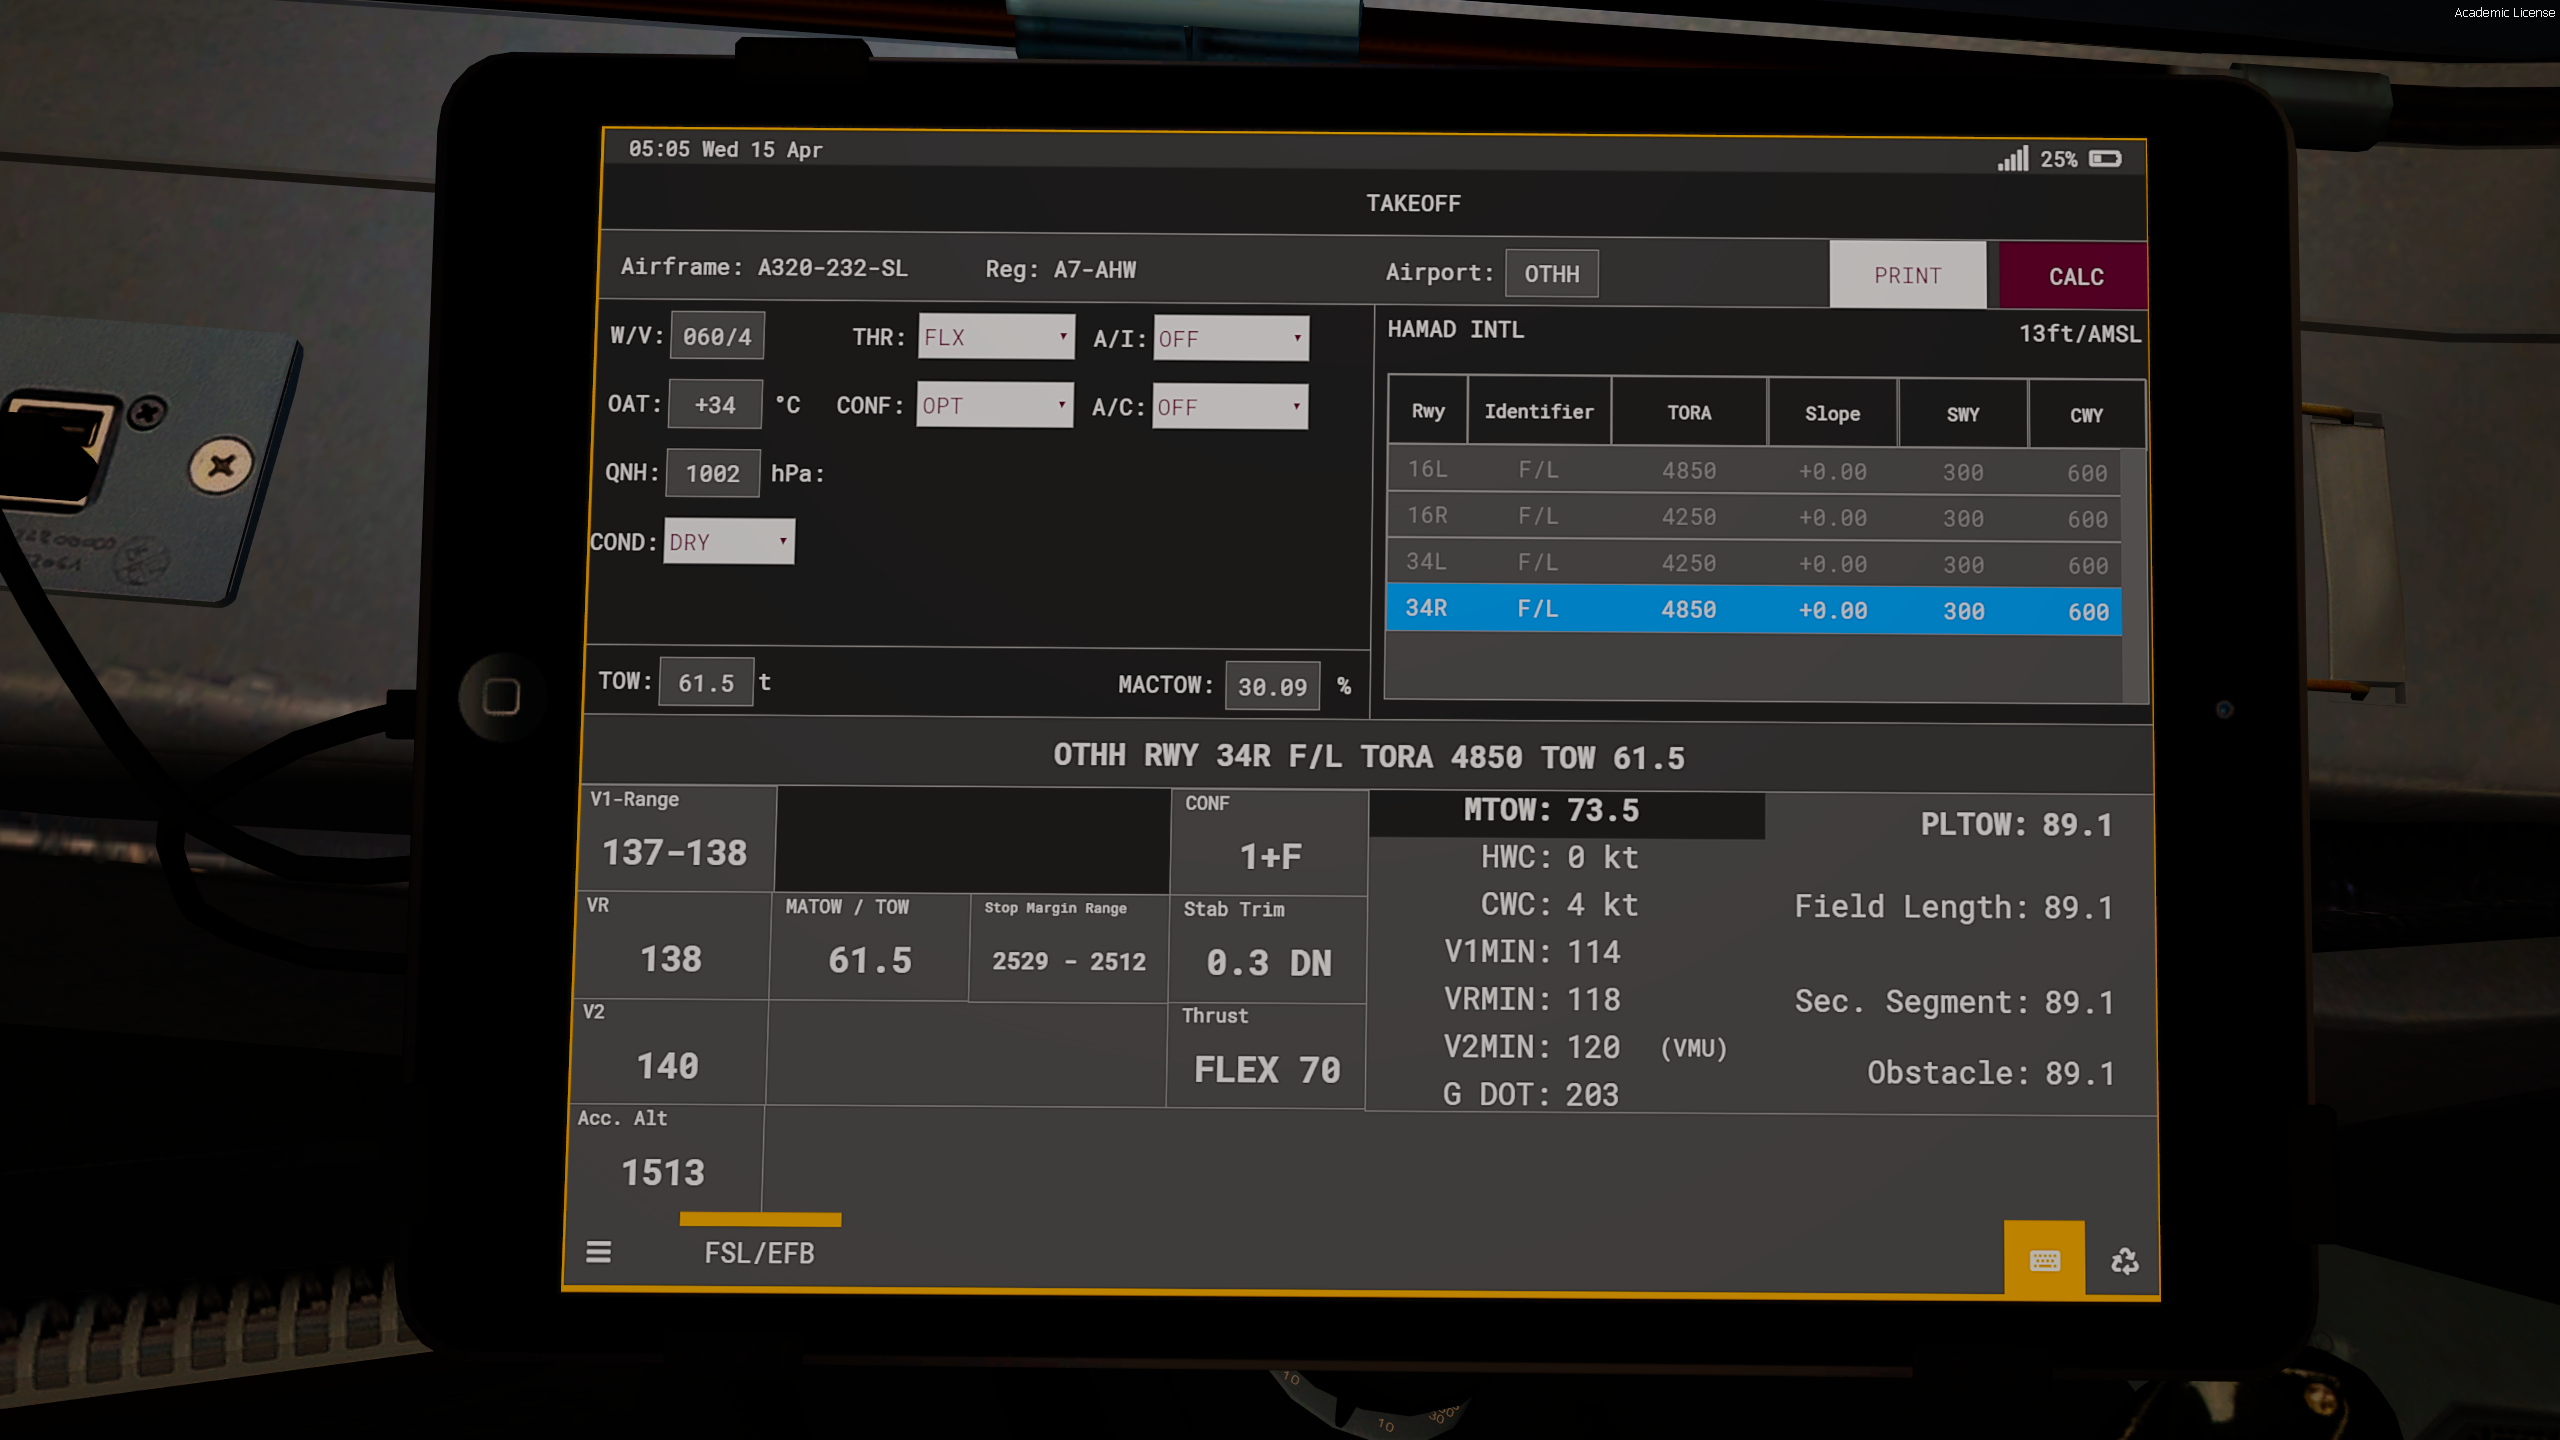
Task: Change the COND DRY runway condition
Action: (729, 541)
